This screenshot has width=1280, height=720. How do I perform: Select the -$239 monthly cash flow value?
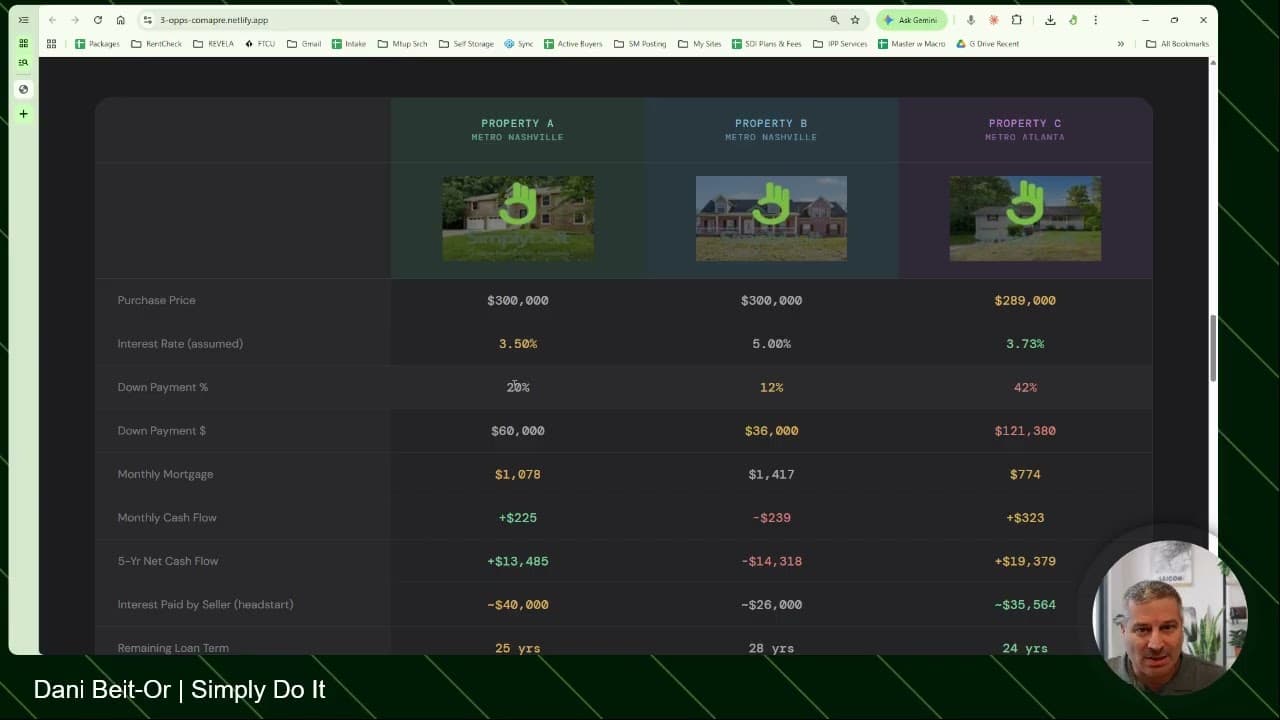771,518
